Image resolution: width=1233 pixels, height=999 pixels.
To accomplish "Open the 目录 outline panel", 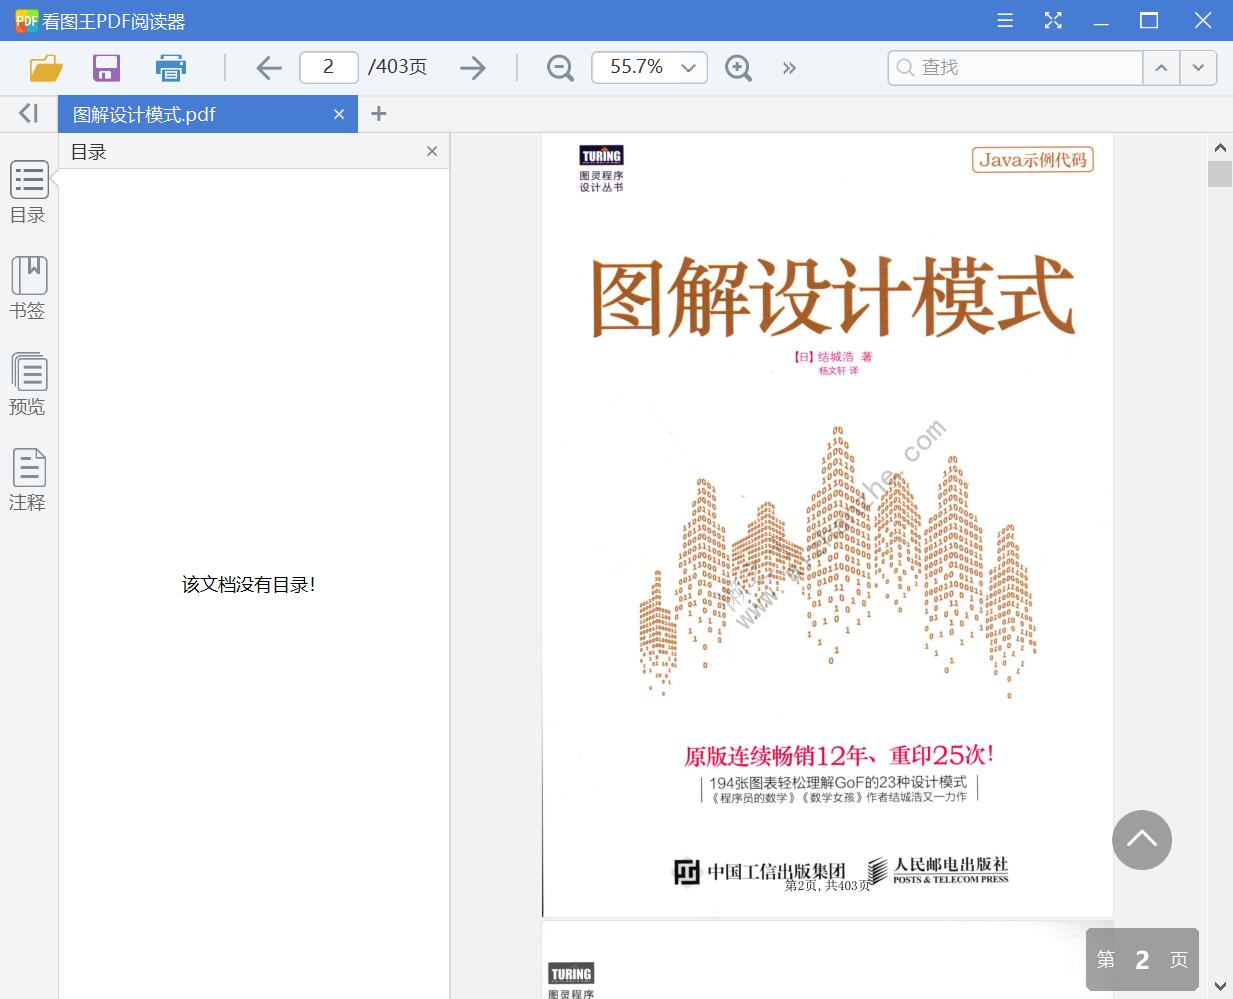I will [28, 193].
